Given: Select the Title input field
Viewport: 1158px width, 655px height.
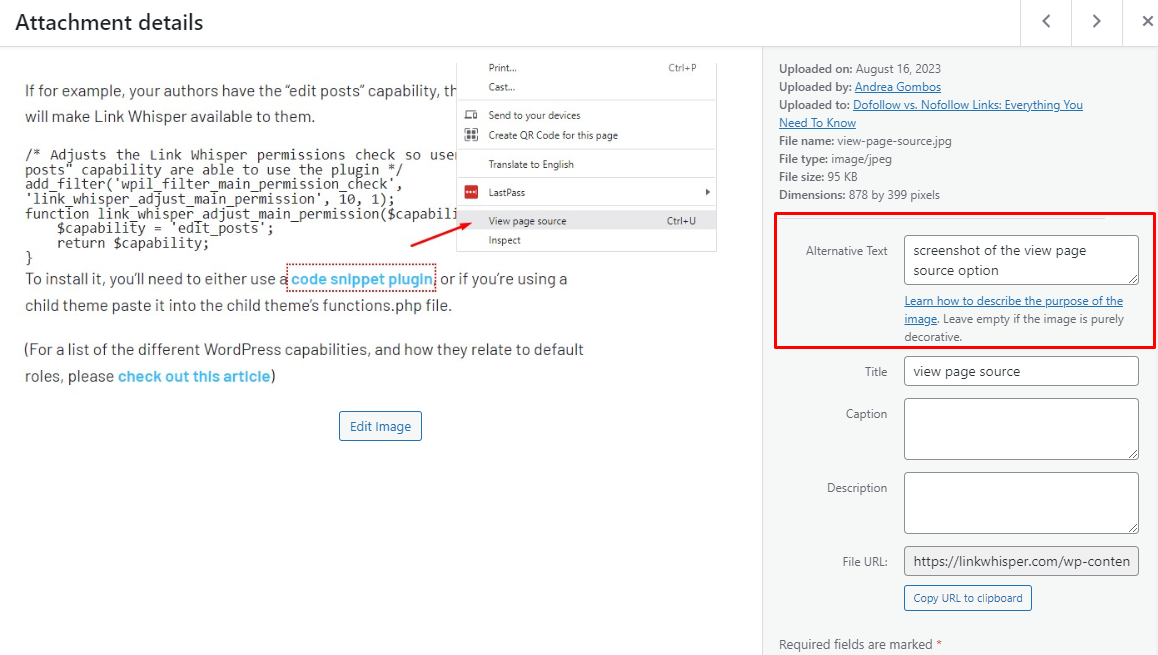Looking at the screenshot, I should (1020, 370).
